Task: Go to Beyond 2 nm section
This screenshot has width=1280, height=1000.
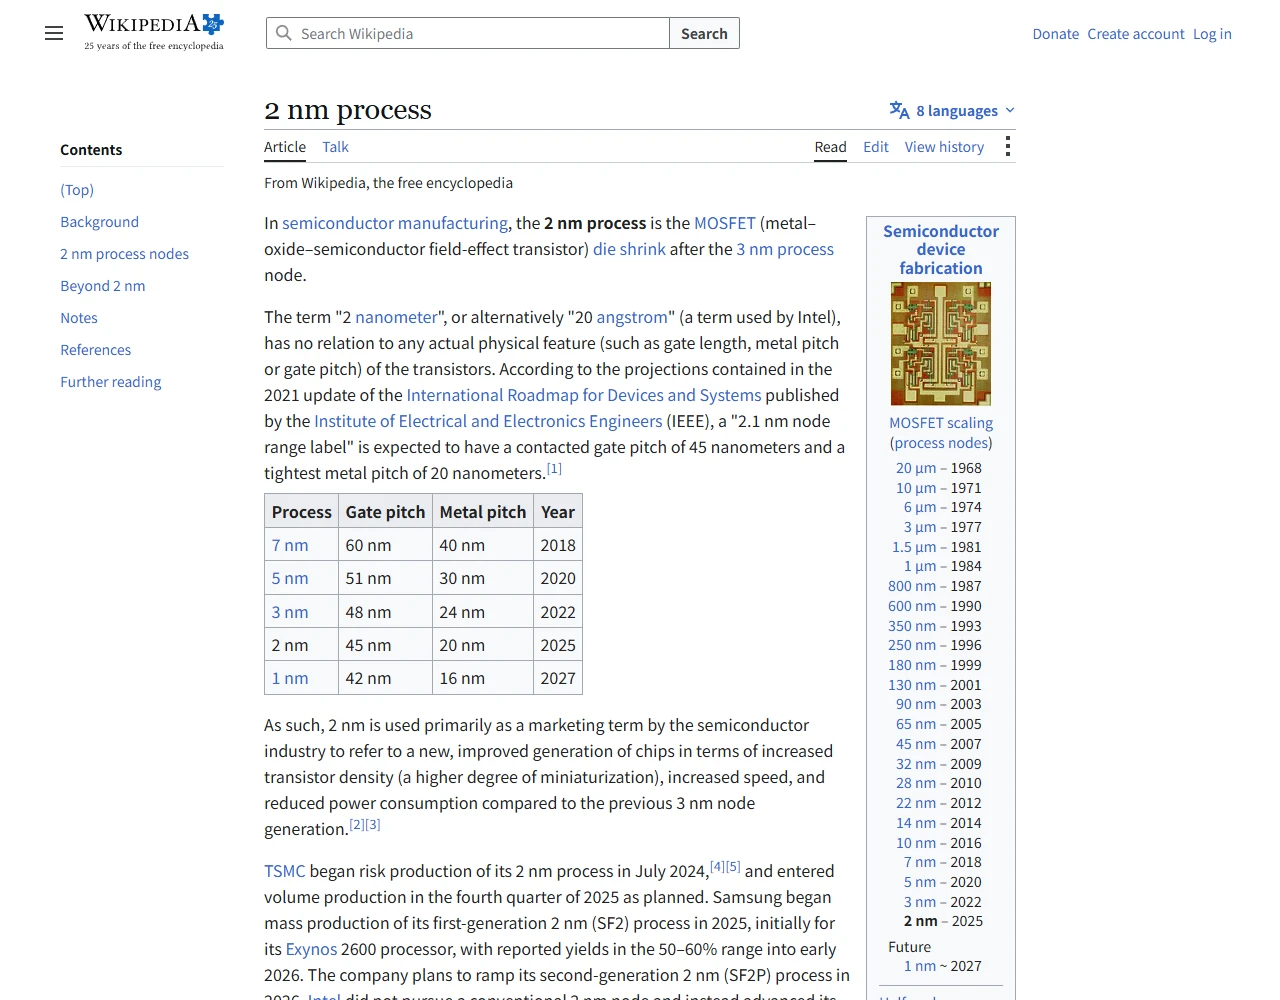Action: (x=102, y=286)
